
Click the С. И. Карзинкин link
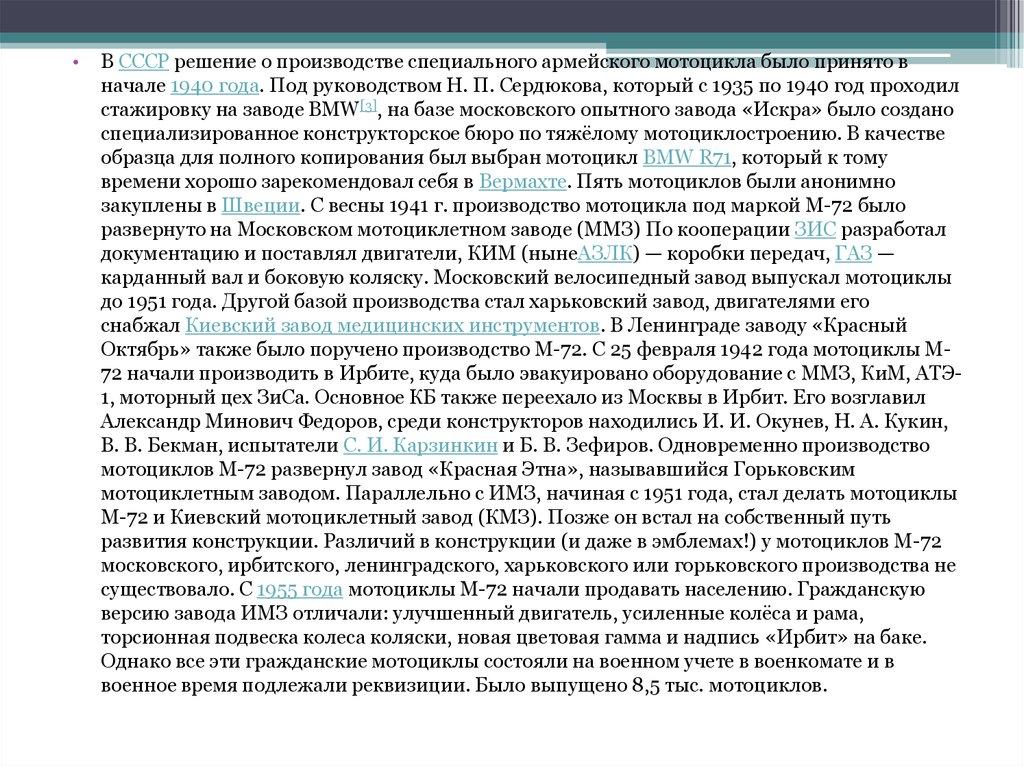pyautogui.click(x=420, y=446)
